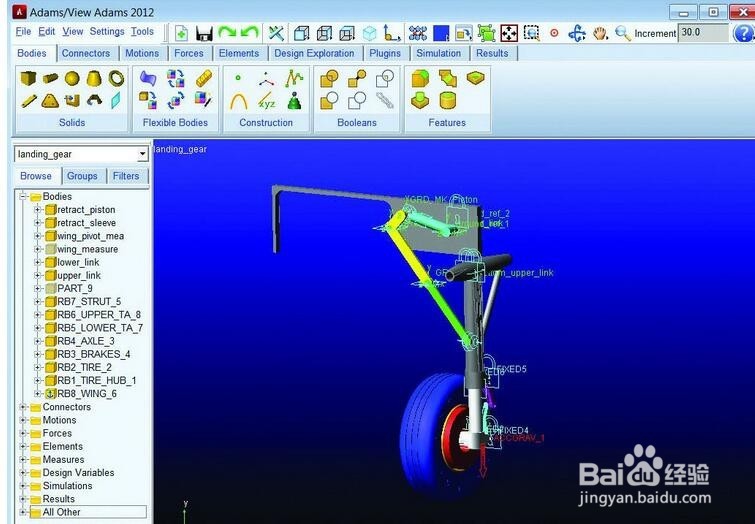Image resolution: width=755 pixels, height=524 pixels.
Task: Add a fillet feature with the first Features icon
Action: (x=420, y=78)
